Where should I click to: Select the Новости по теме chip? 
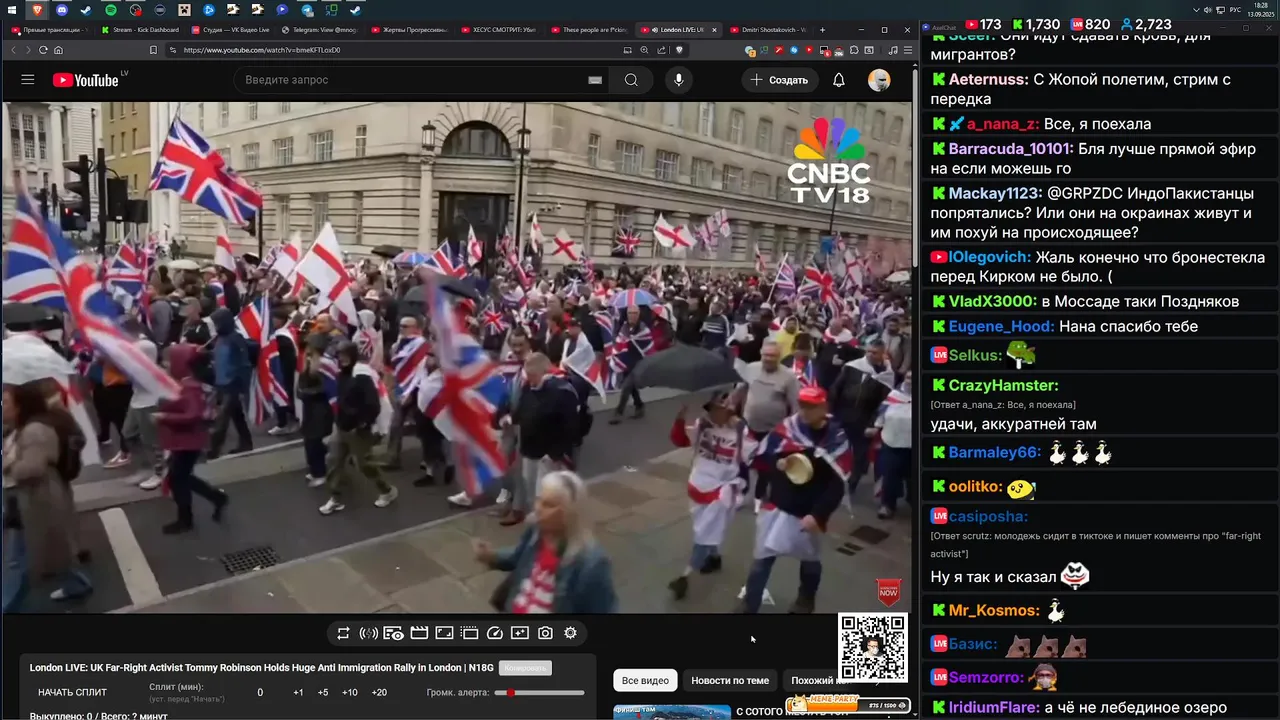click(730, 681)
